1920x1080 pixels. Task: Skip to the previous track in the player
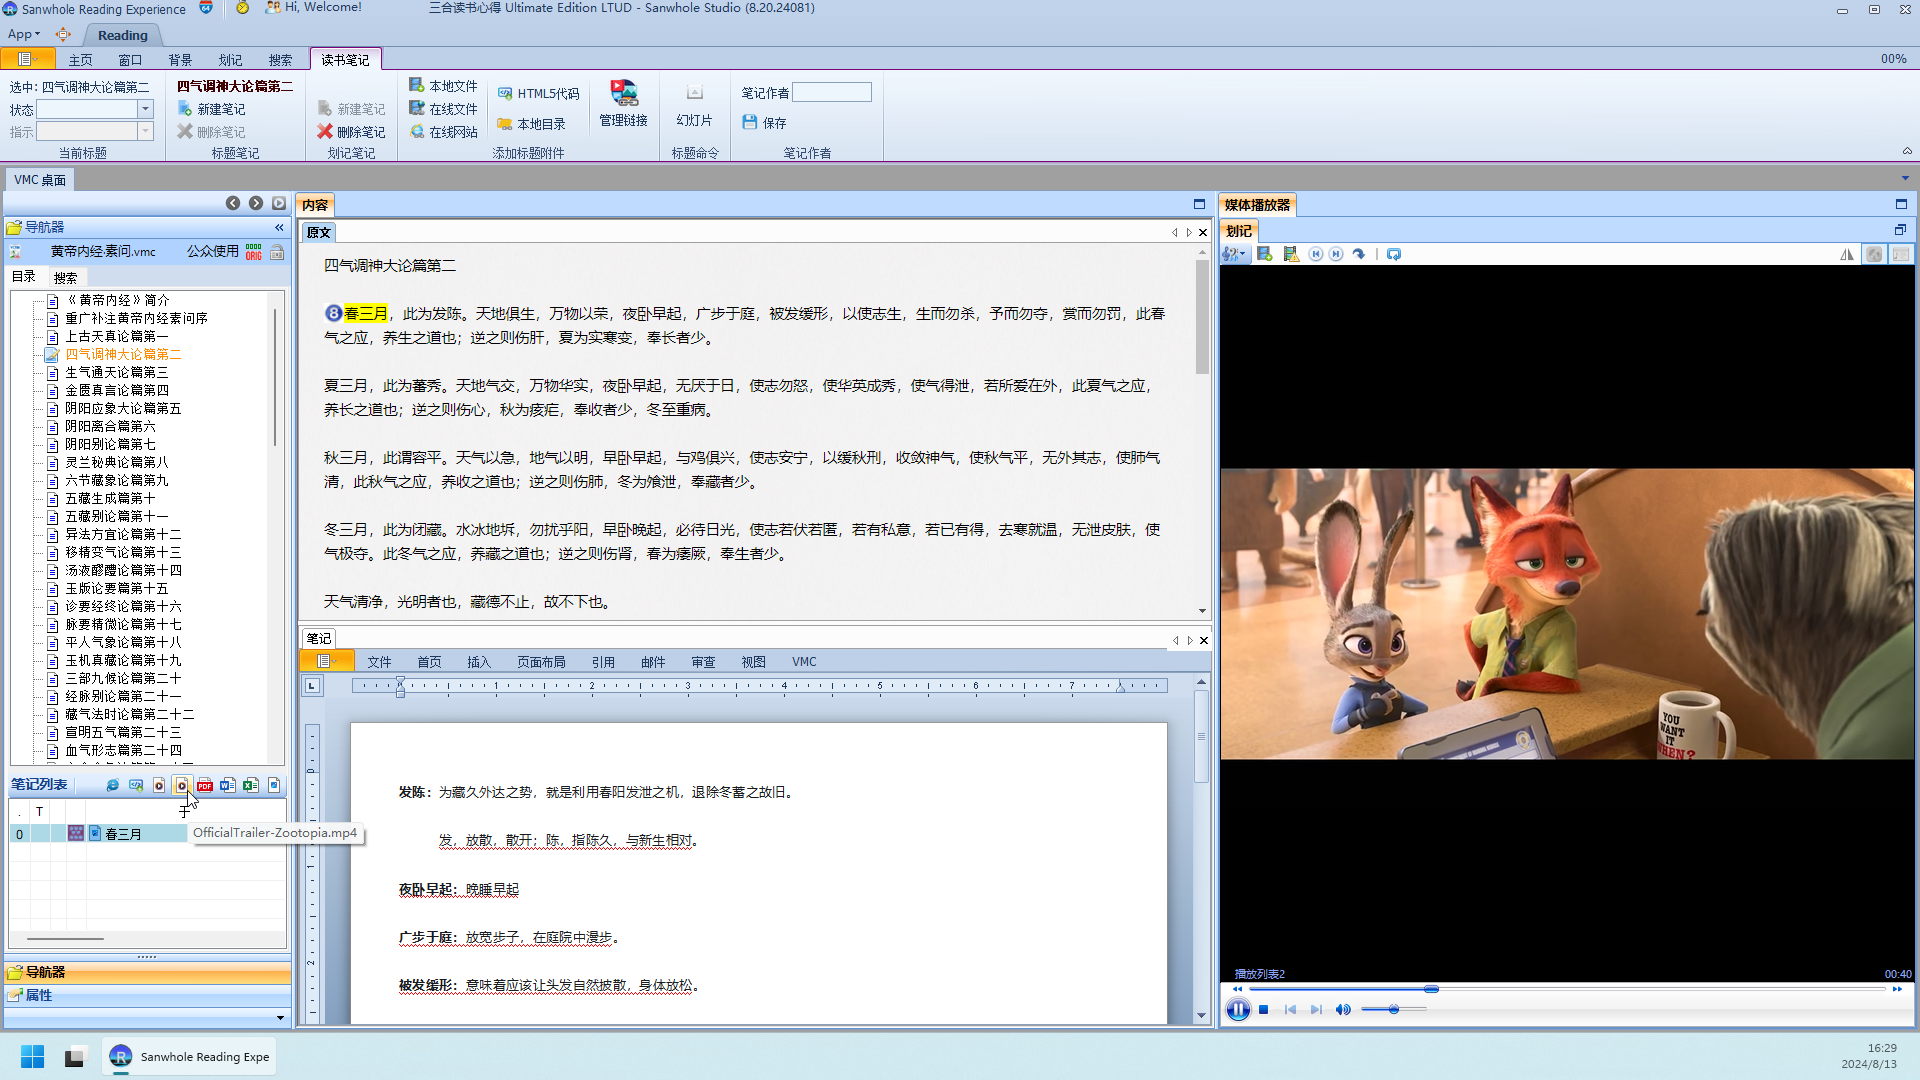(1290, 1010)
